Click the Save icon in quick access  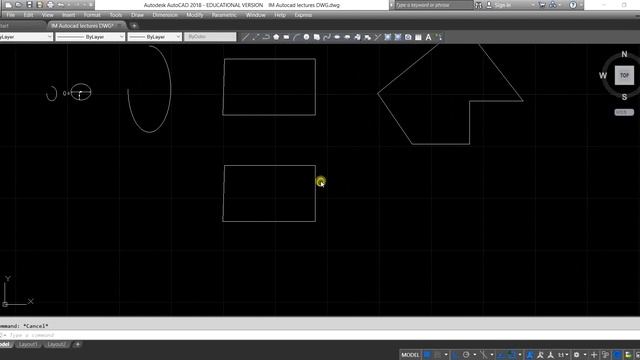click(x=29, y=5)
